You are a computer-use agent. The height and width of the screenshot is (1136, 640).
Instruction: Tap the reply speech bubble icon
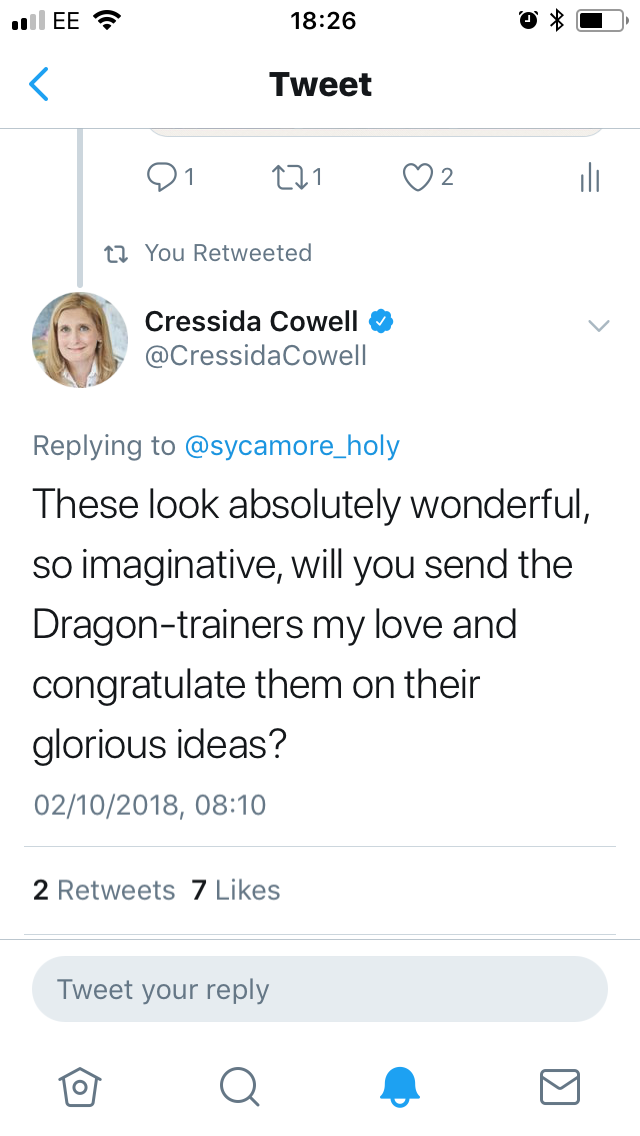click(x=160, y=177)
